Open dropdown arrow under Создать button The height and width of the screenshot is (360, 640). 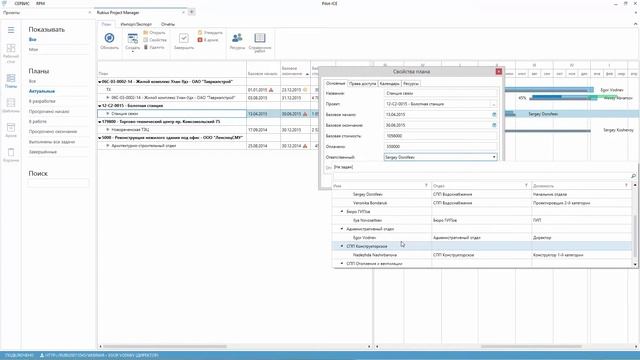tap(133, 51)
